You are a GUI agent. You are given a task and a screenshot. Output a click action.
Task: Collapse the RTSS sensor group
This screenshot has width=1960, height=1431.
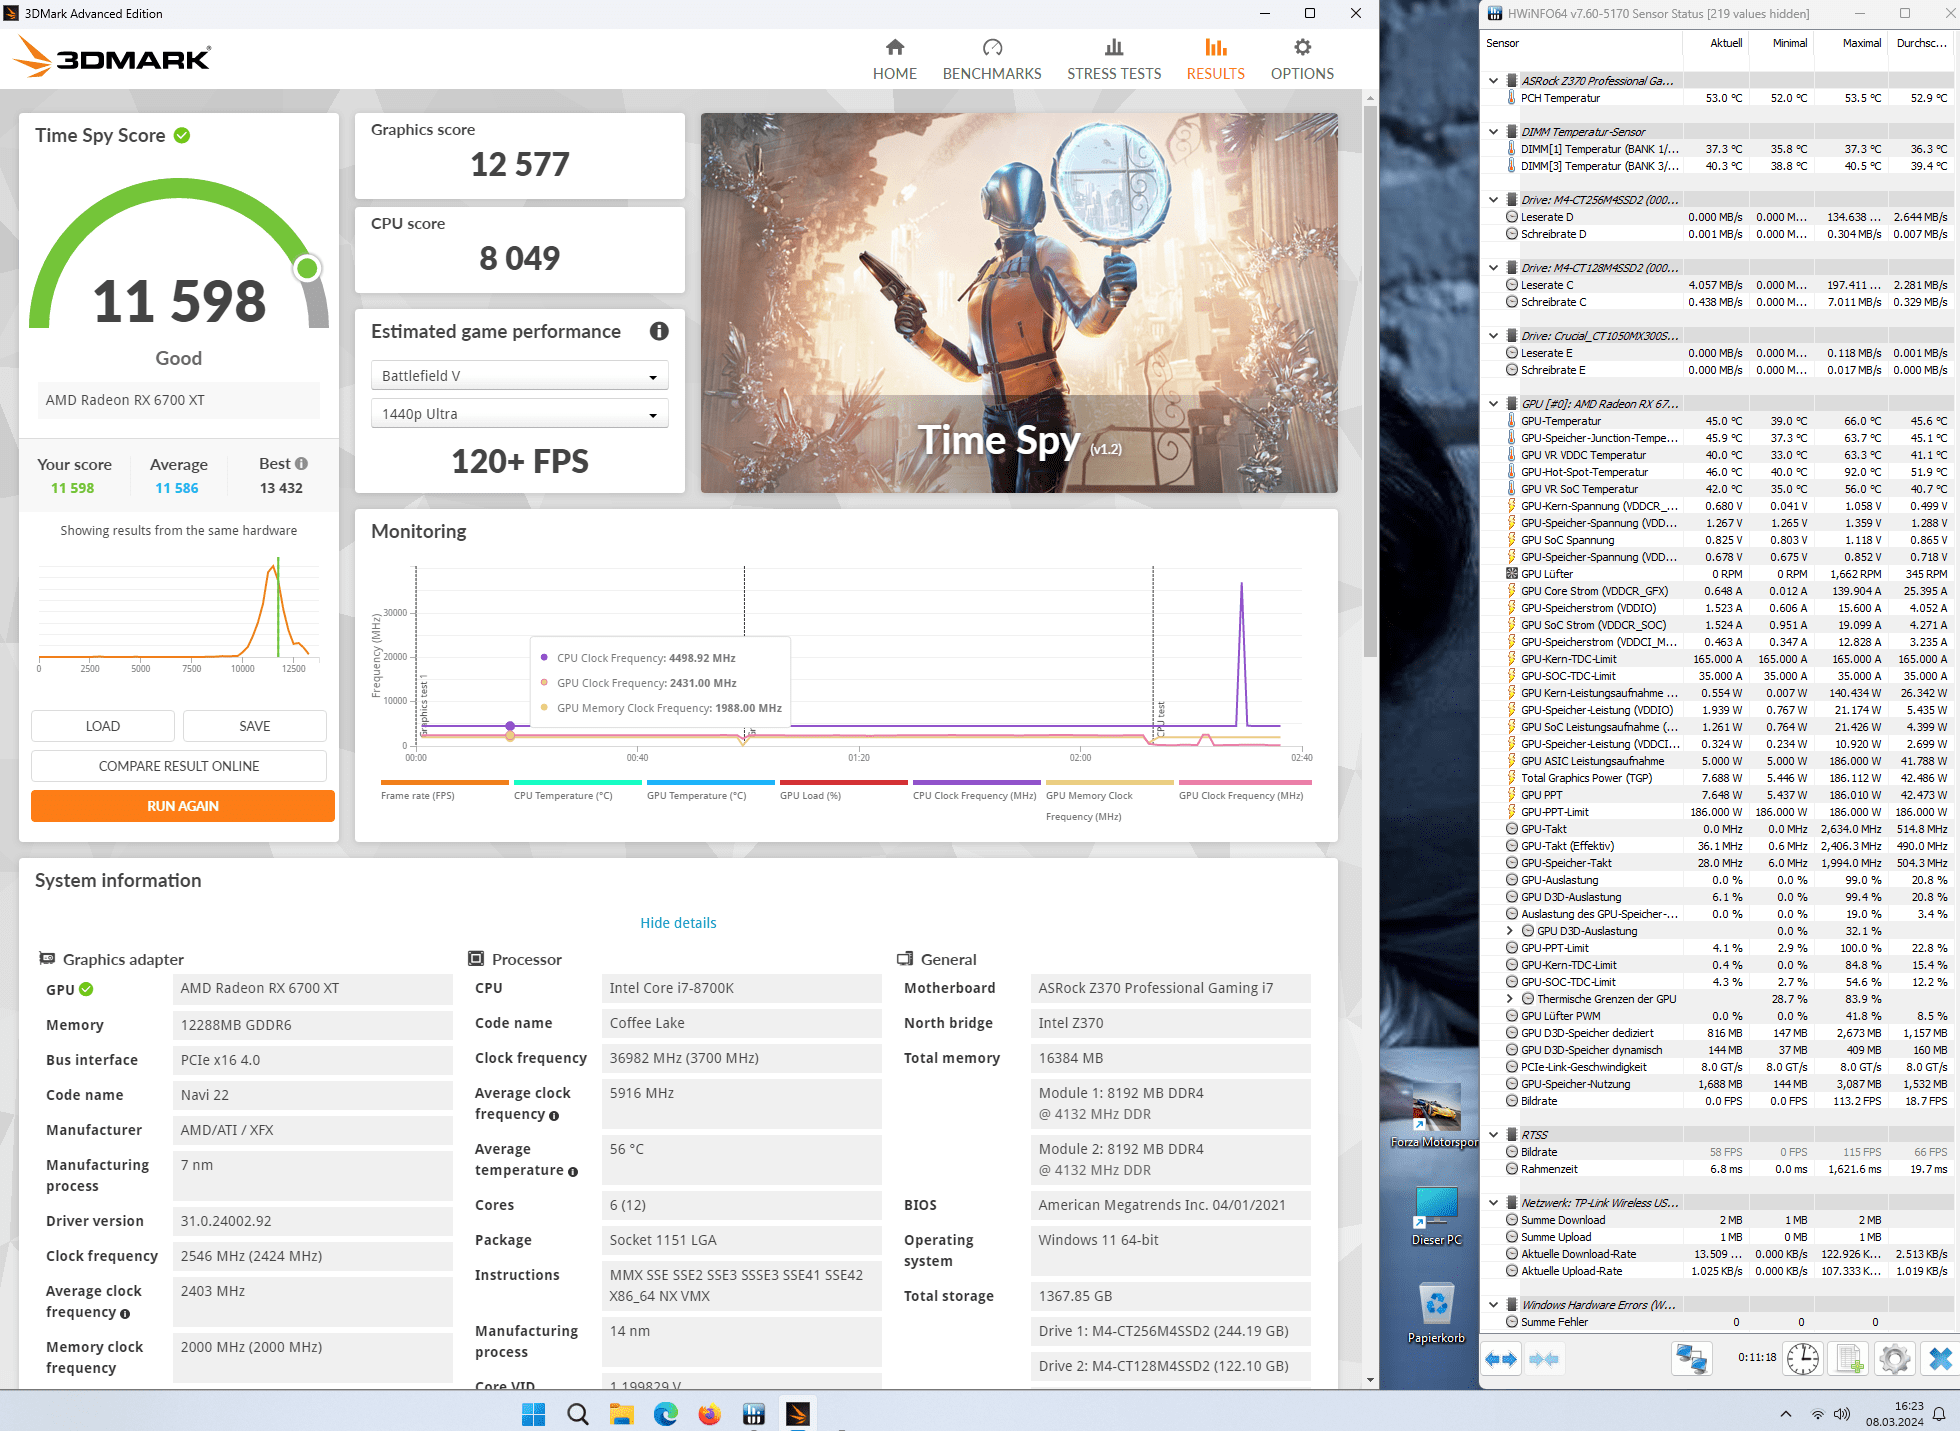[x=1494, y=1135]
